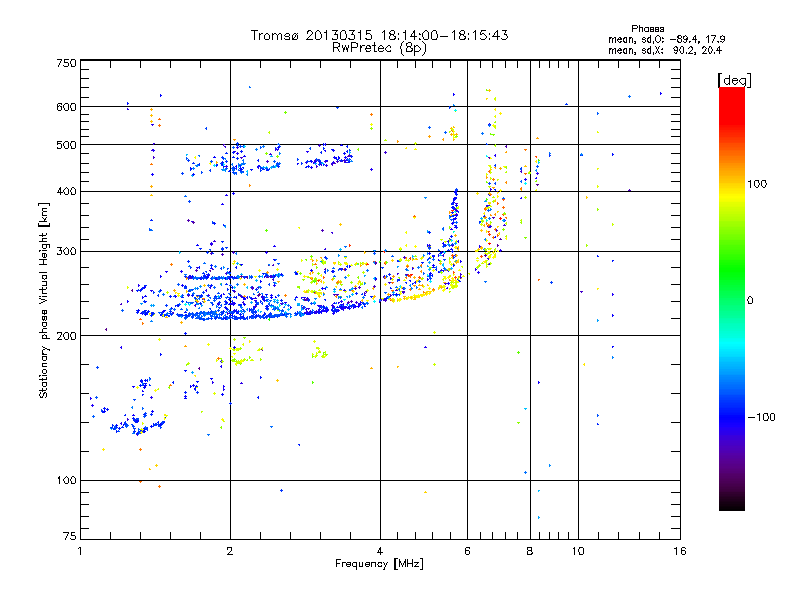Viewport: 800px width, 600px height.
Task: Click the x-axis tick label '16'
Action: pyautogui.click(x=680, y=551)
